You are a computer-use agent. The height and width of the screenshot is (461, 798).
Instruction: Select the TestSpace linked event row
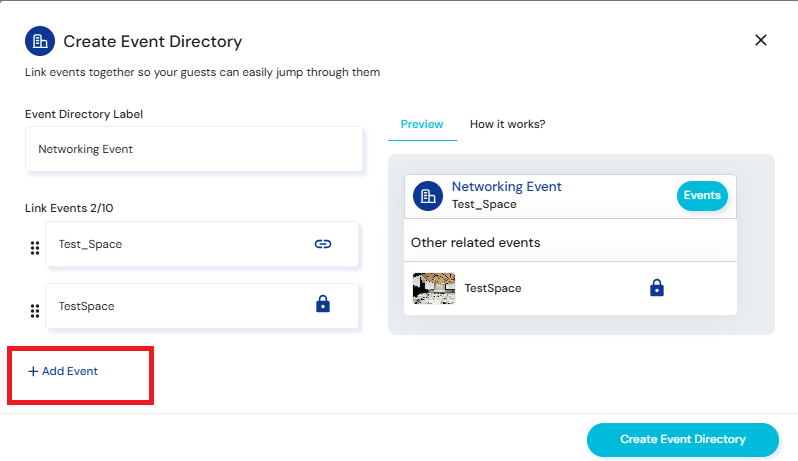(x=180, y=306)
